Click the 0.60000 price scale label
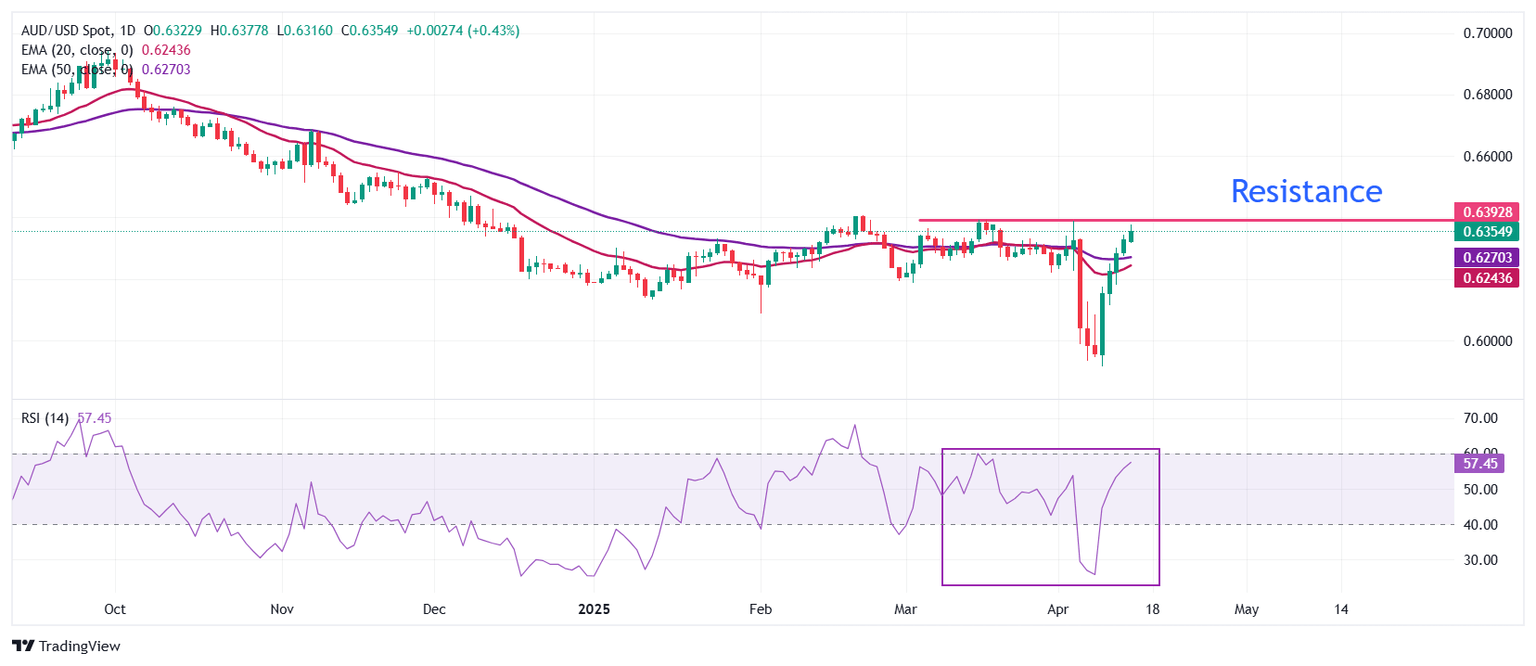 [x=1482, y=341]
